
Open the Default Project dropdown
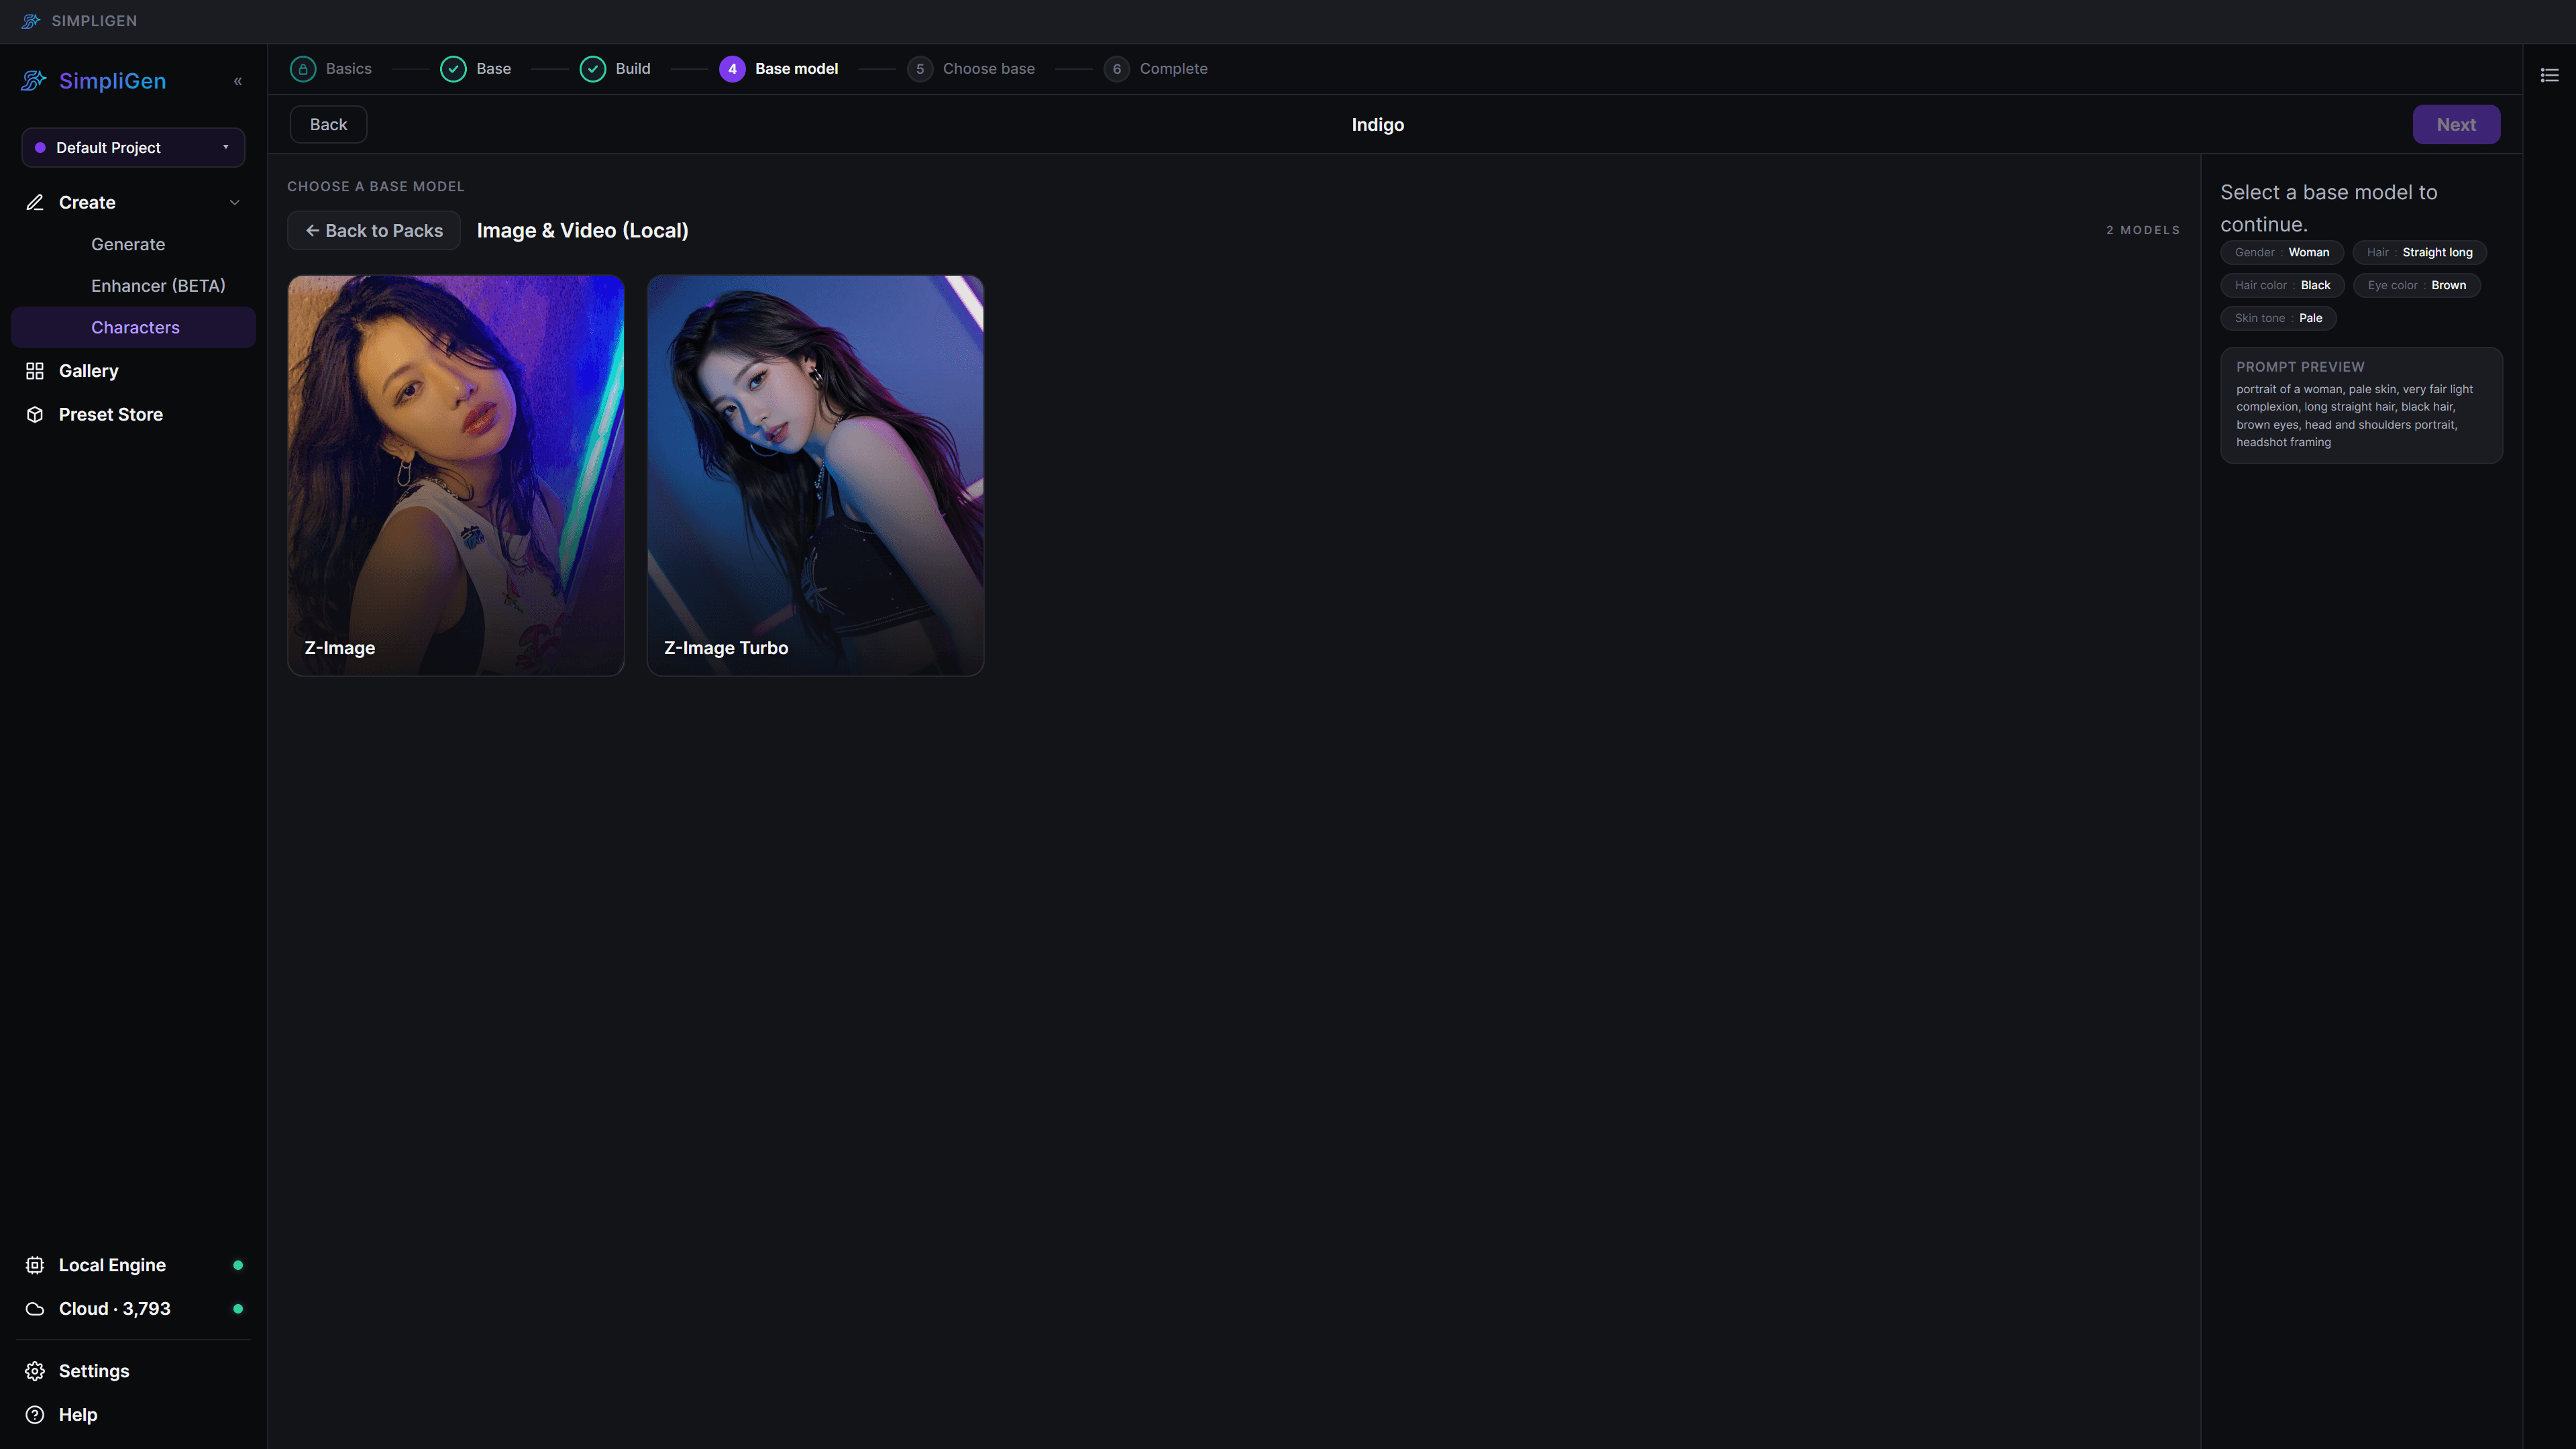(133, 148)
